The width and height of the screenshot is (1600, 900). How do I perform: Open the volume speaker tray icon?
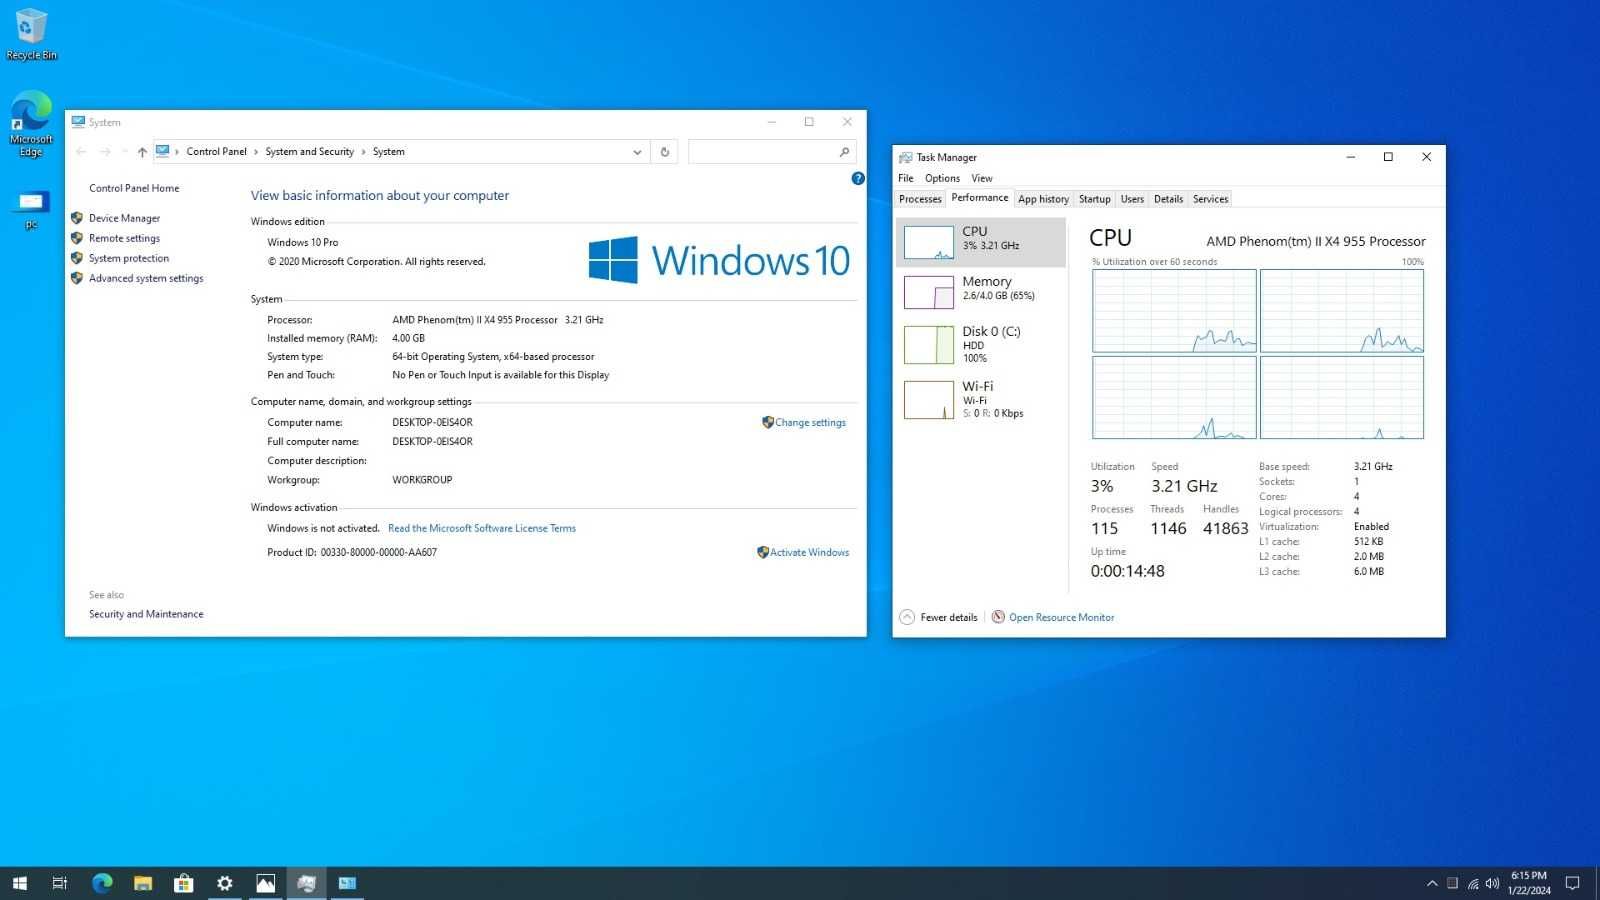point(1492,883)
